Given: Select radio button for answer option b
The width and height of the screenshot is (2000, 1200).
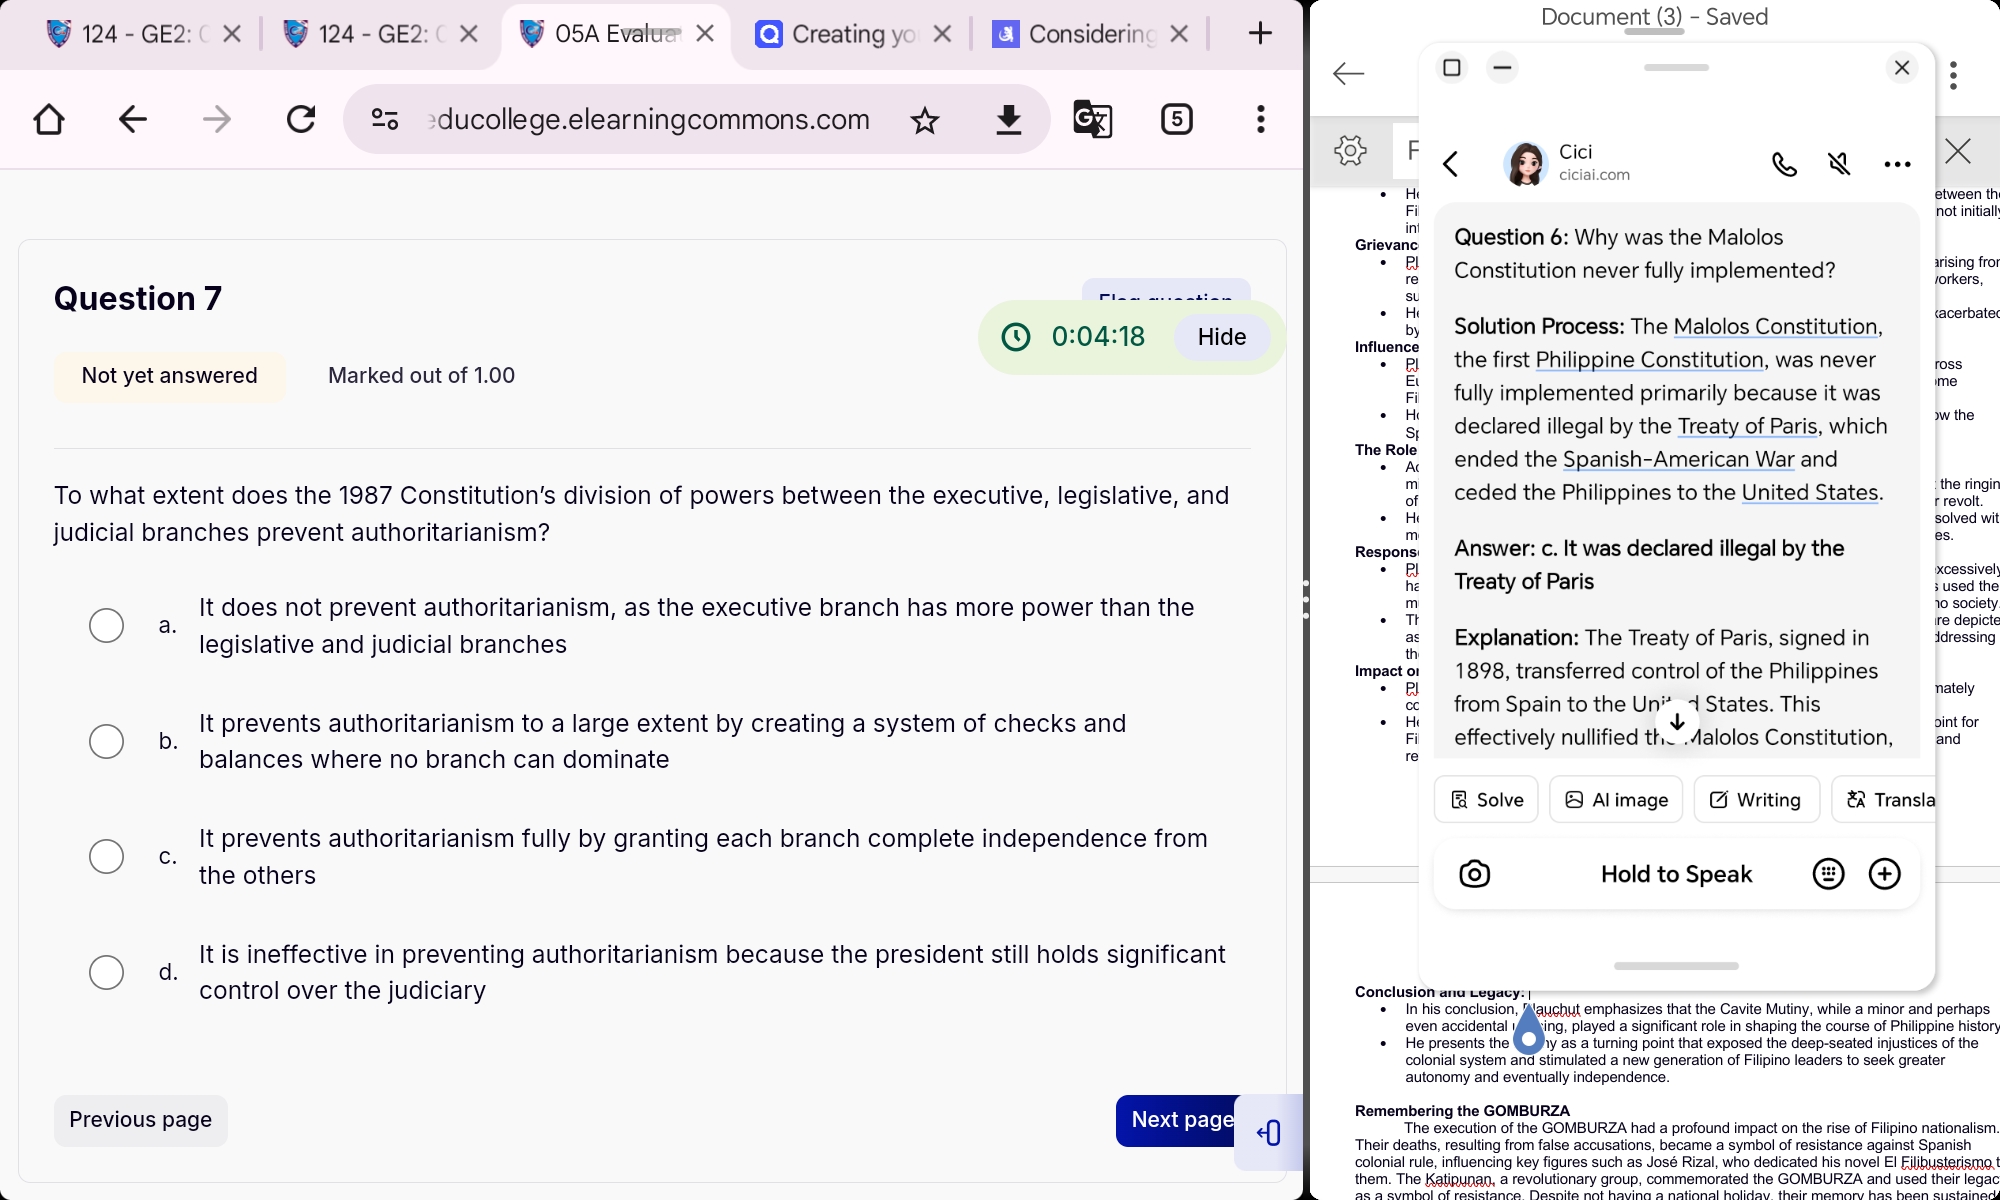Looking at the screenshot, I should coord(107,740).
